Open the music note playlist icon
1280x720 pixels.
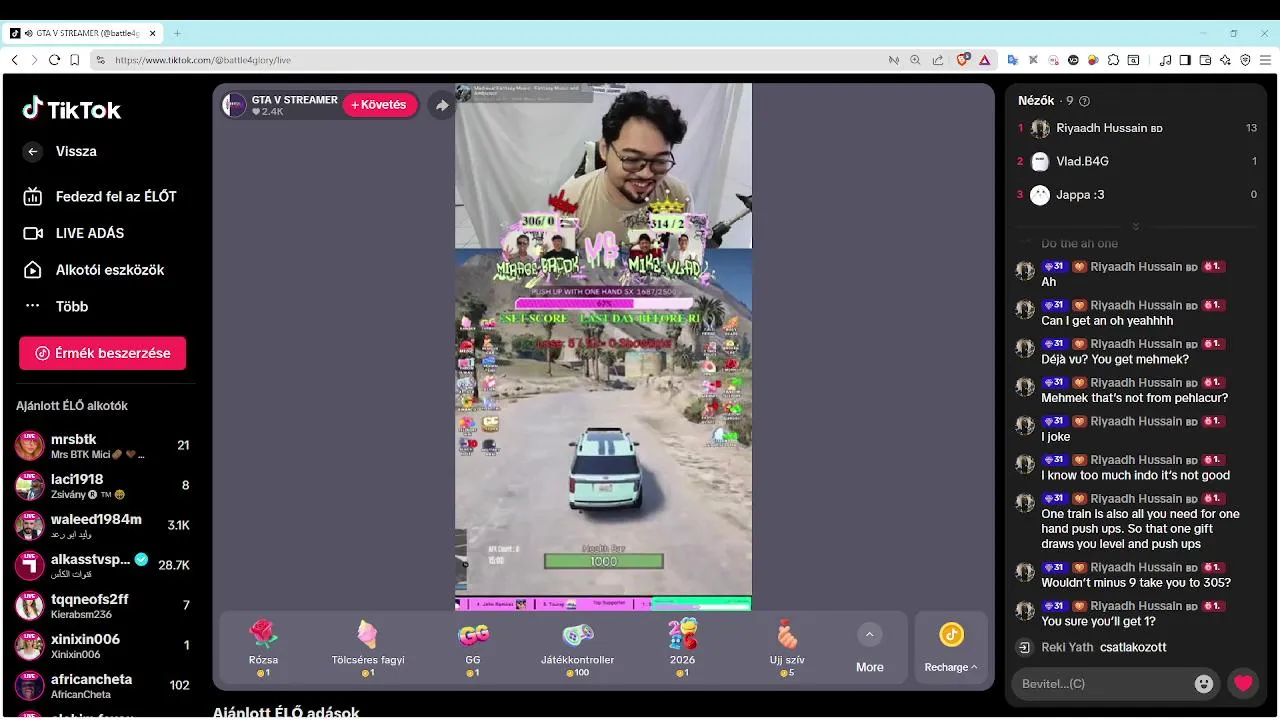tap(1165, 60)
